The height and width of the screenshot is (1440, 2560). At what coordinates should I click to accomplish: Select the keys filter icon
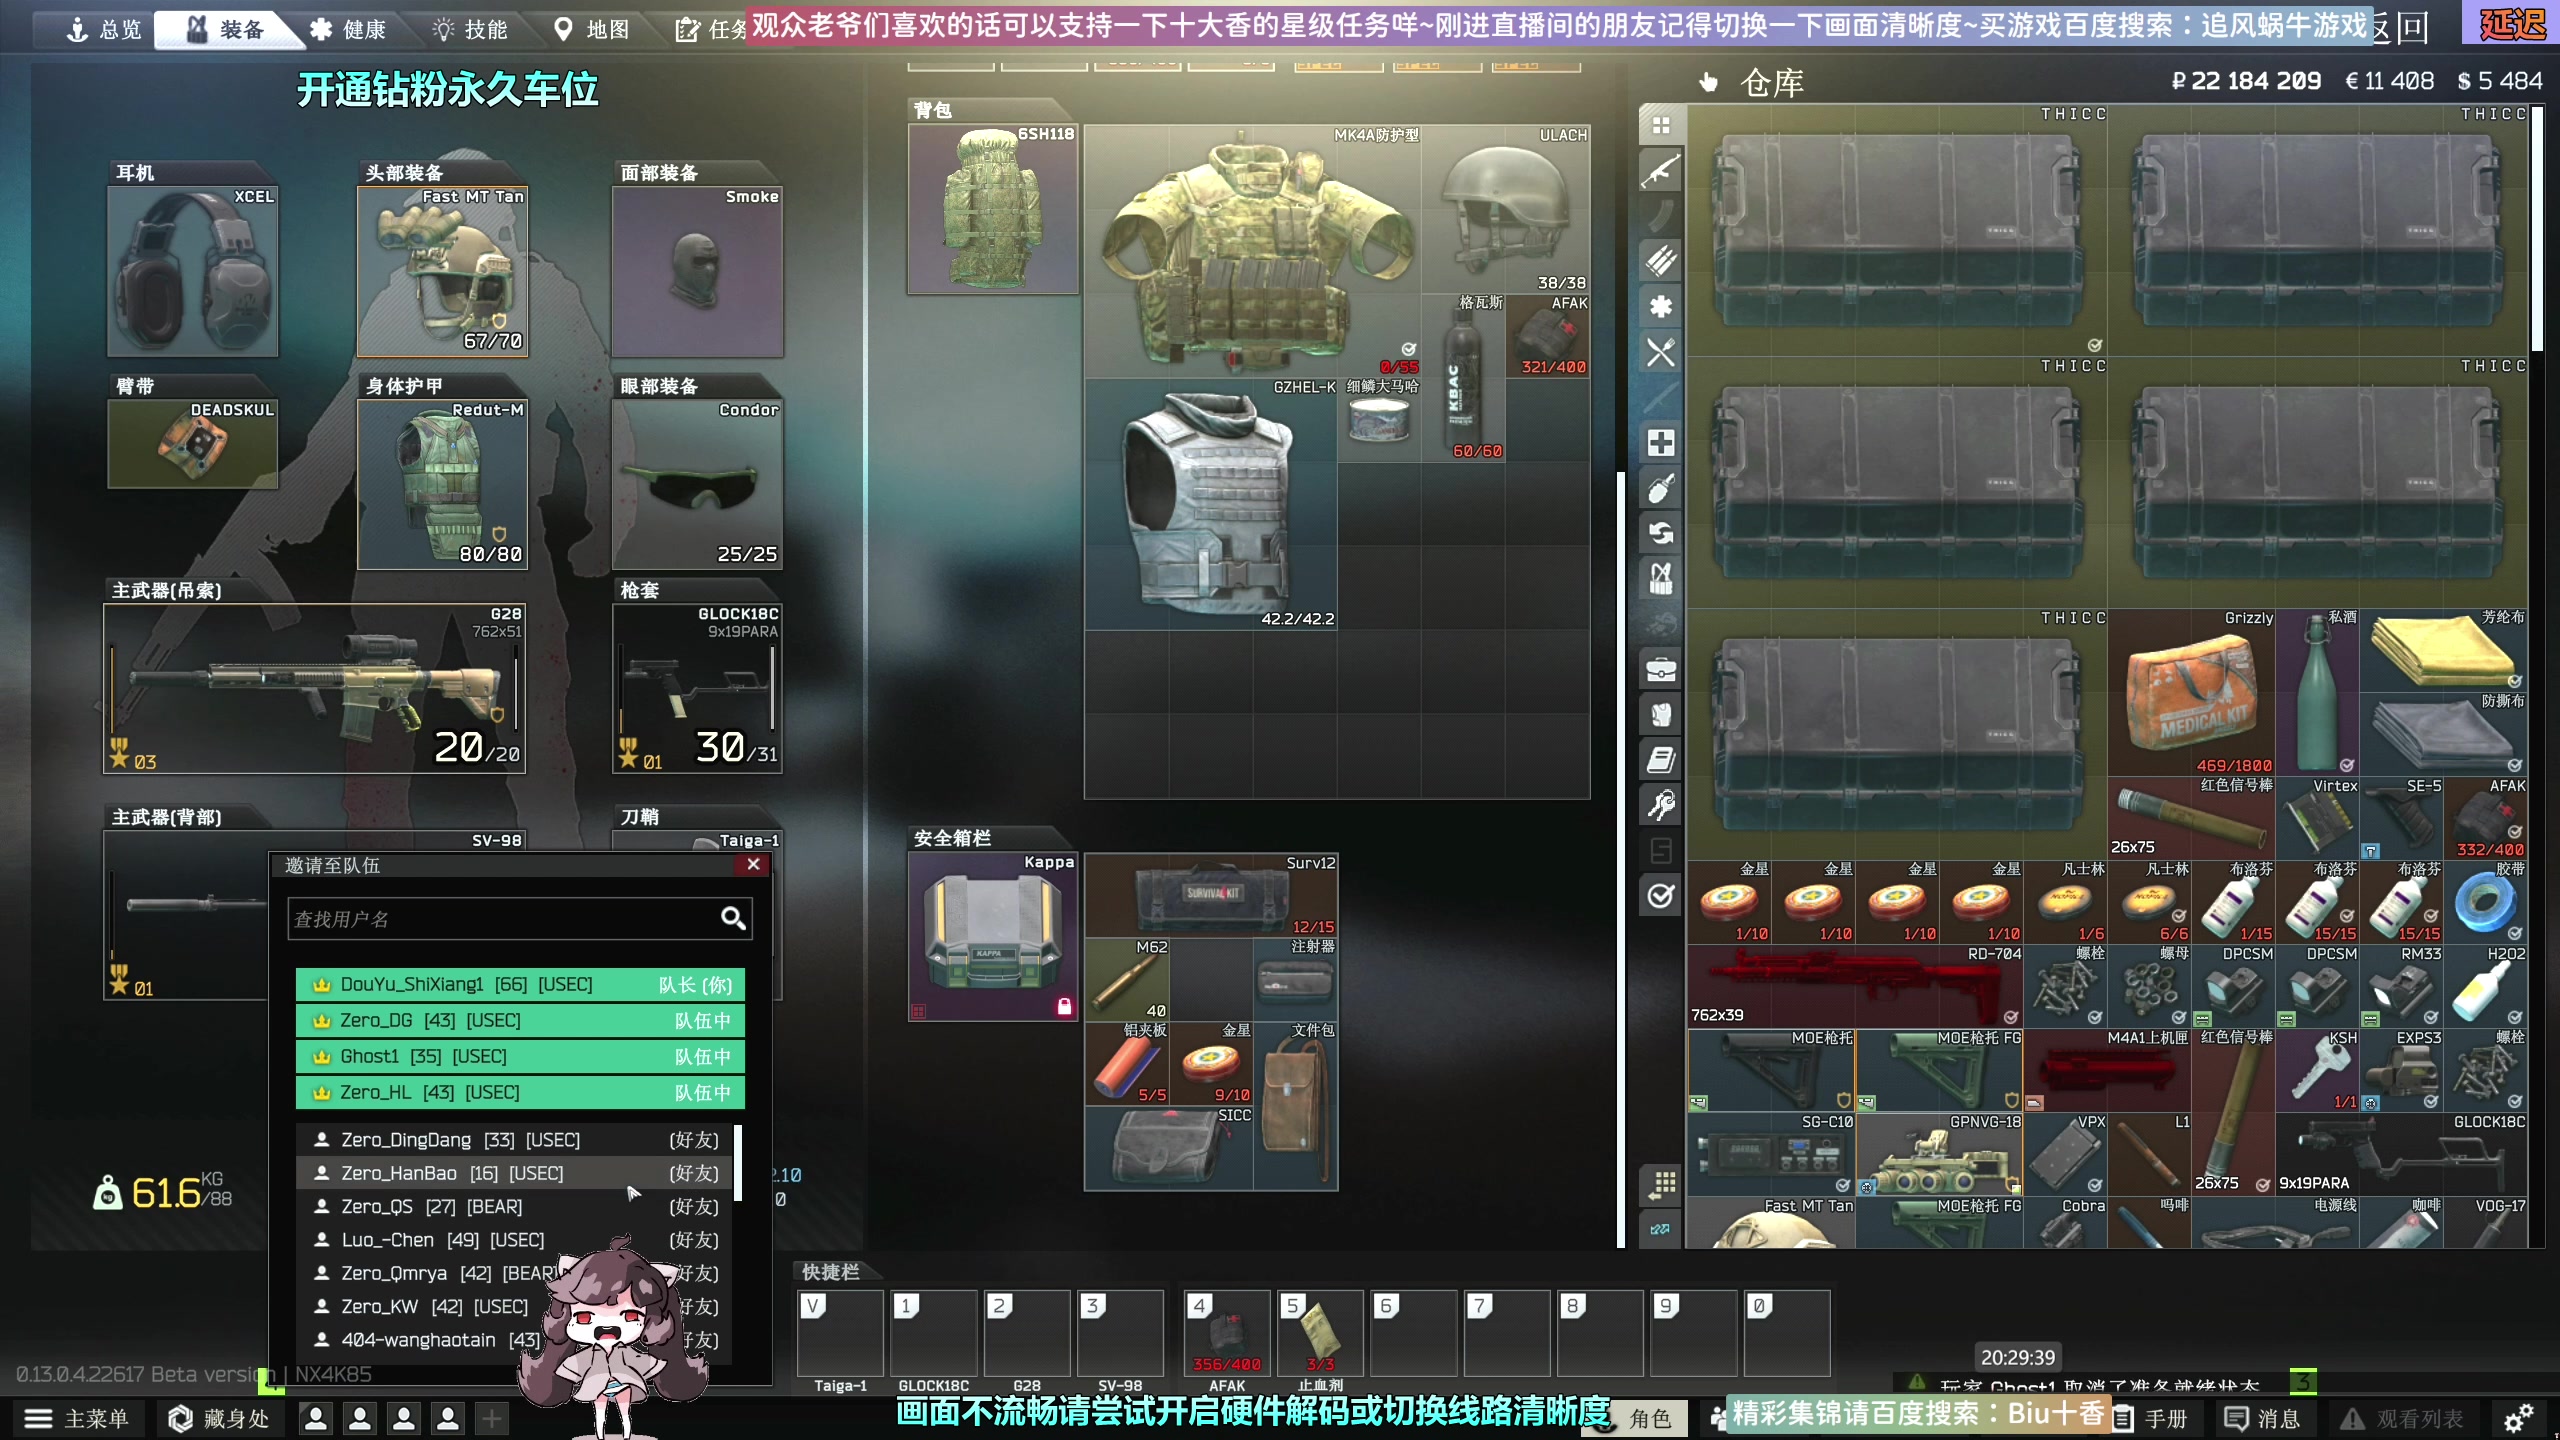click(x=1660, y=804)
